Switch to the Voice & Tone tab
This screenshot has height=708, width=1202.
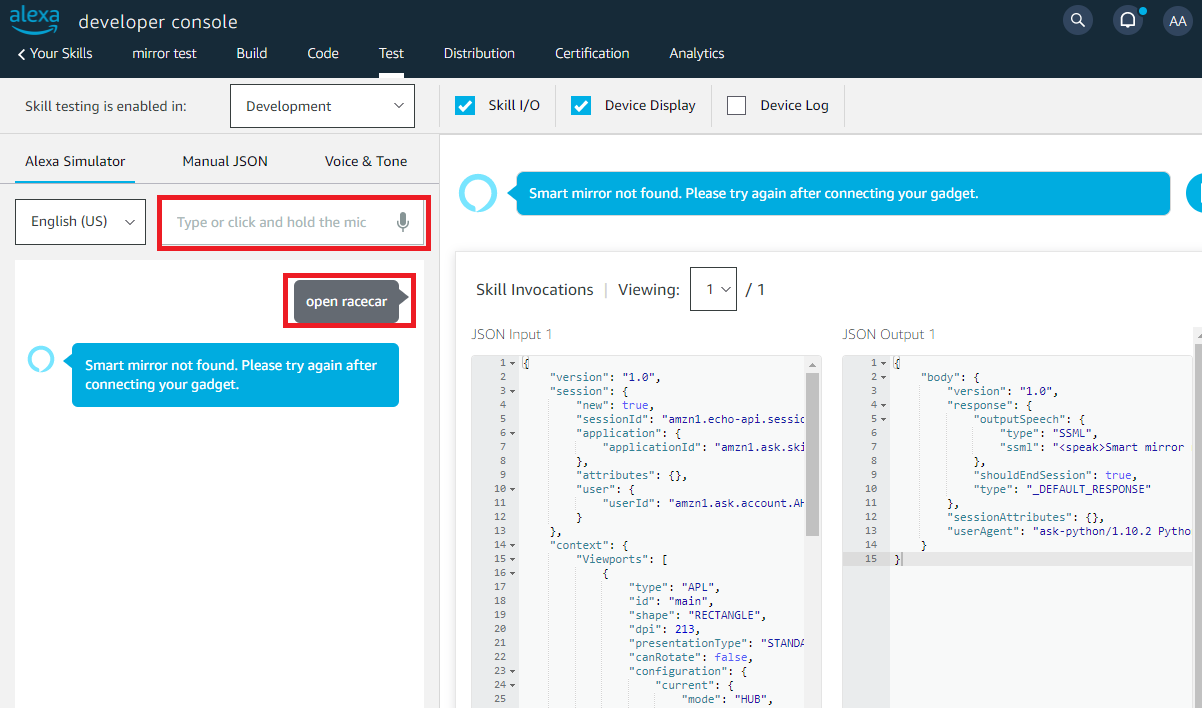tap(366, 161)
